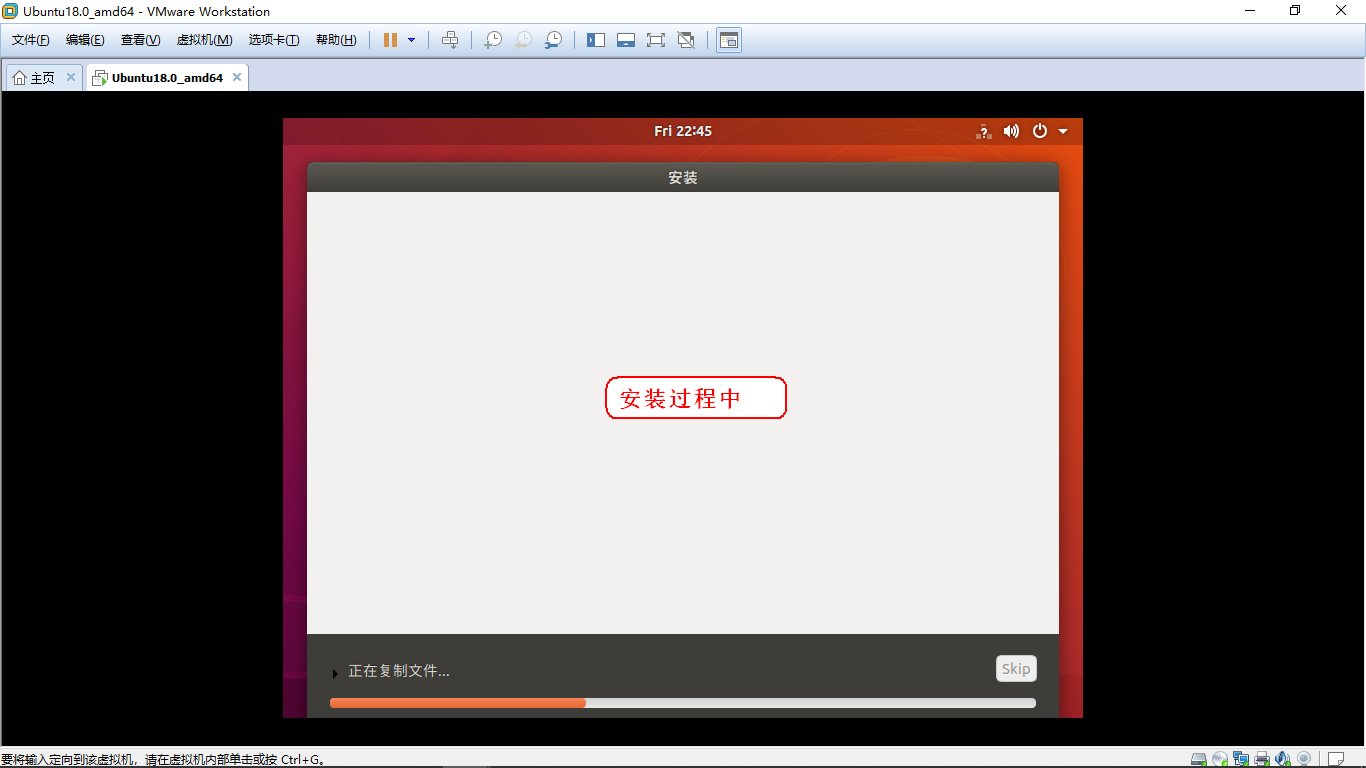Click the hard disk device status icon

pyautogui.click(x=1198, y=759)
